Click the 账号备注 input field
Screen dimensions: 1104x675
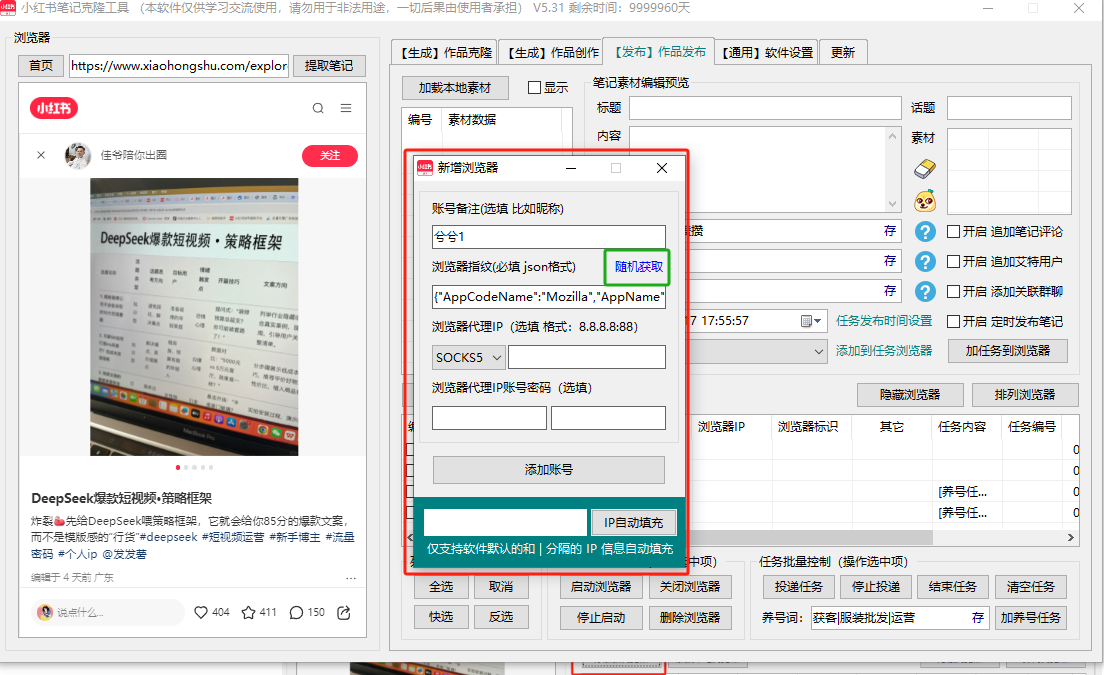548,237
